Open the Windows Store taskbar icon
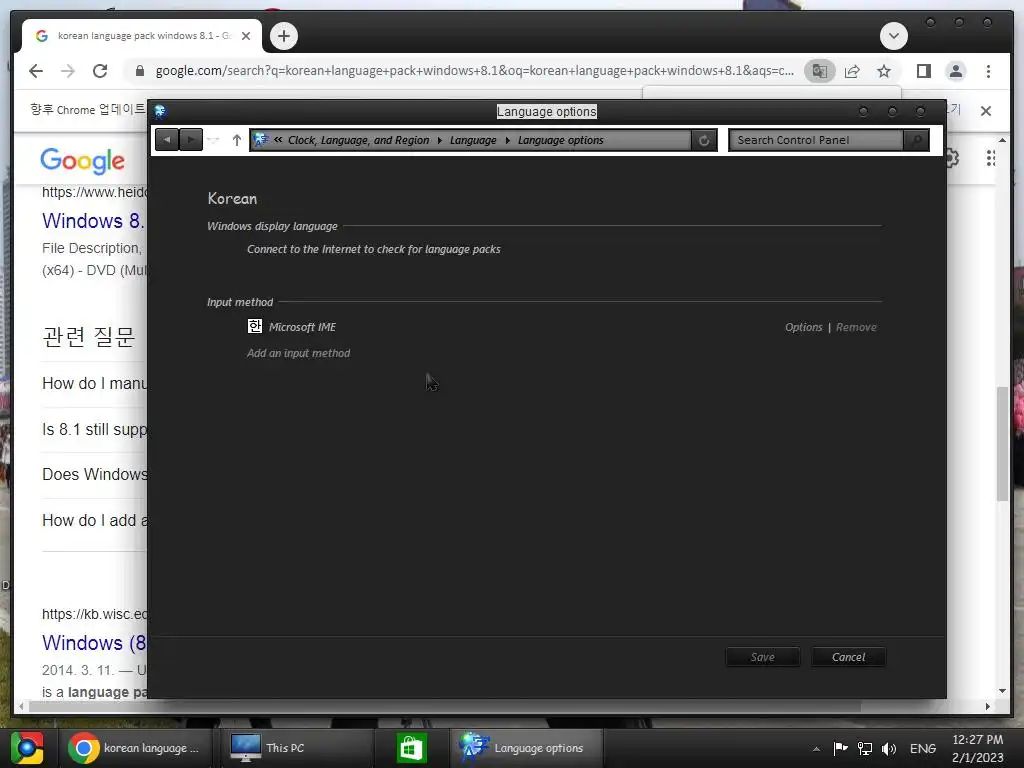The height and width of the screenshot is (768, 1024). click(x=411, y=748)
